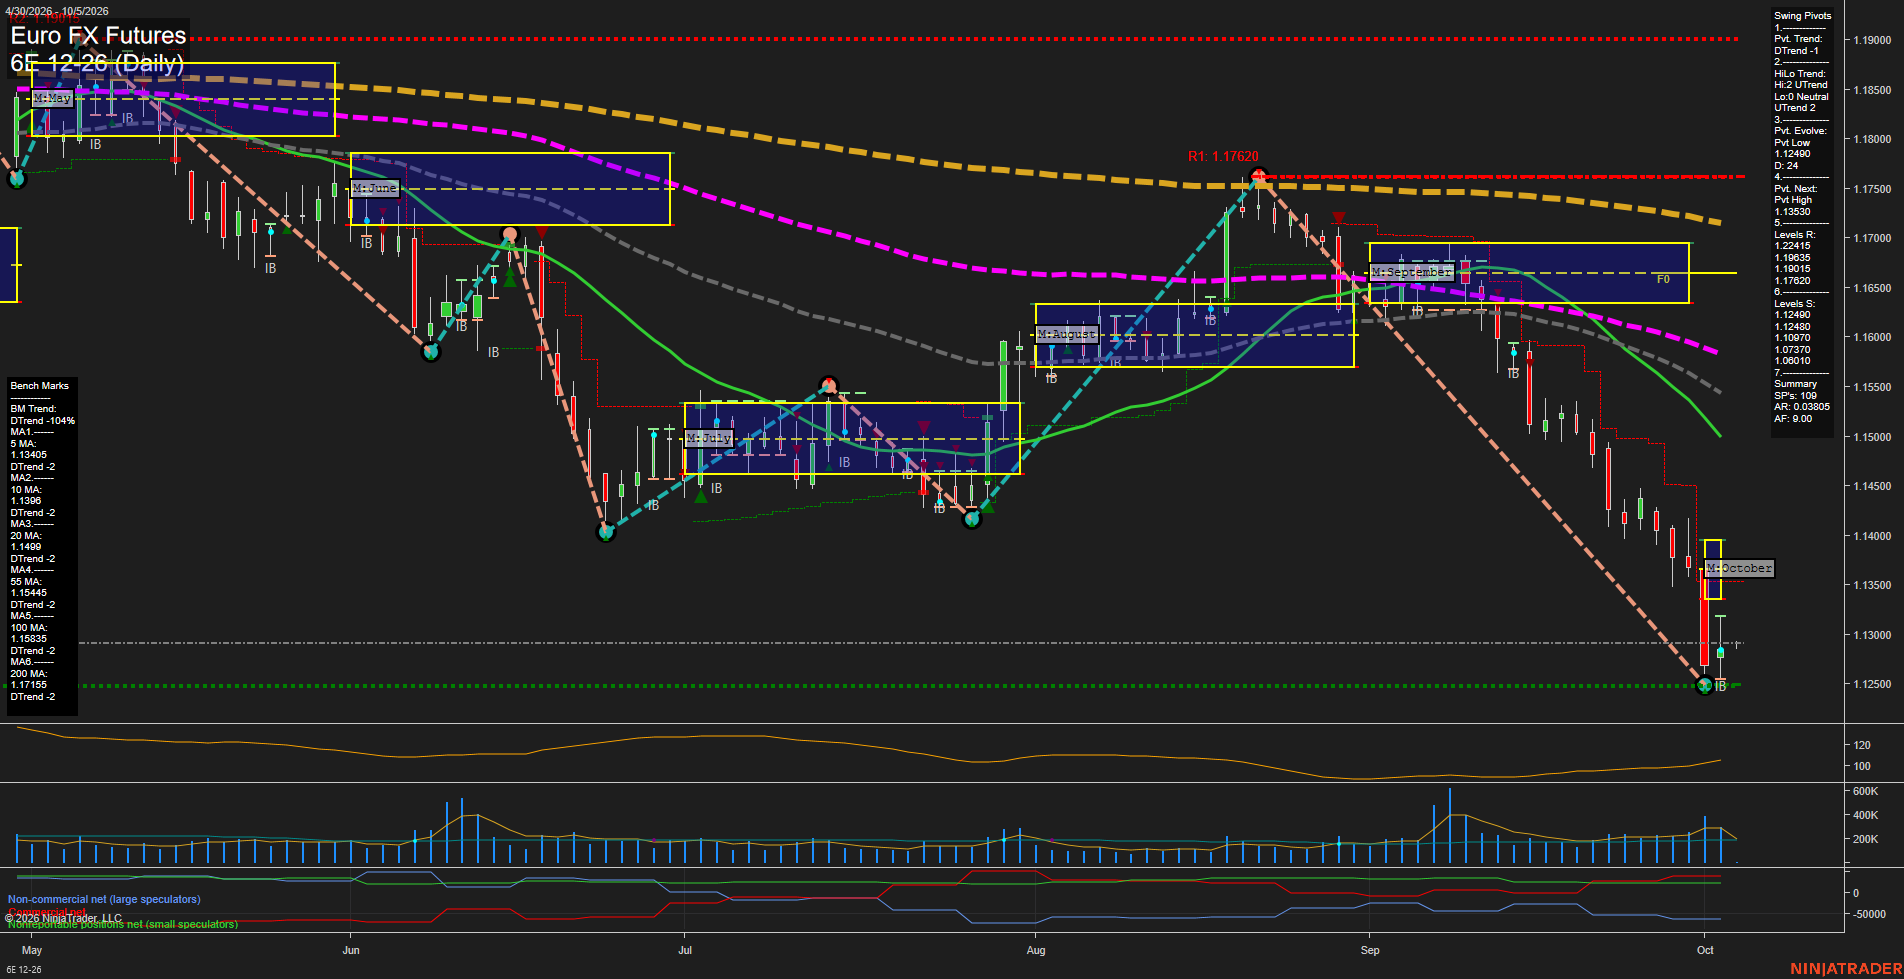Select the July swing pivot high marker

pyautogui.click(x=828, y=385)
